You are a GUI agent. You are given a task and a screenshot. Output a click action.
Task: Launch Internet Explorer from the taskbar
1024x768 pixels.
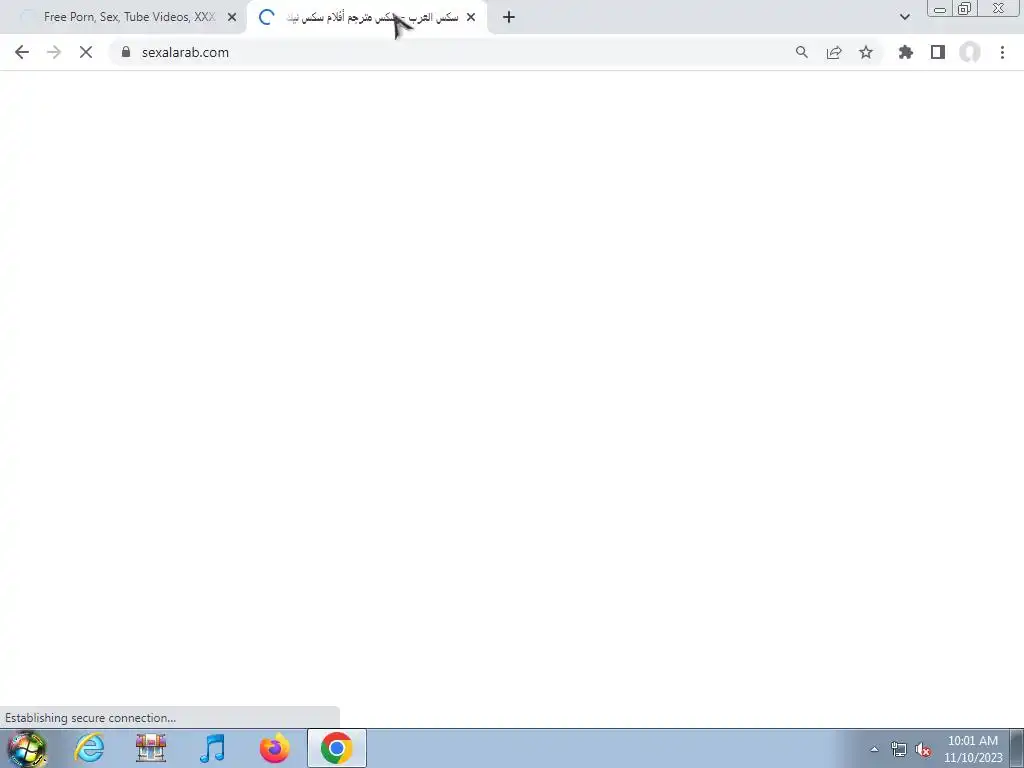[89, 748]
